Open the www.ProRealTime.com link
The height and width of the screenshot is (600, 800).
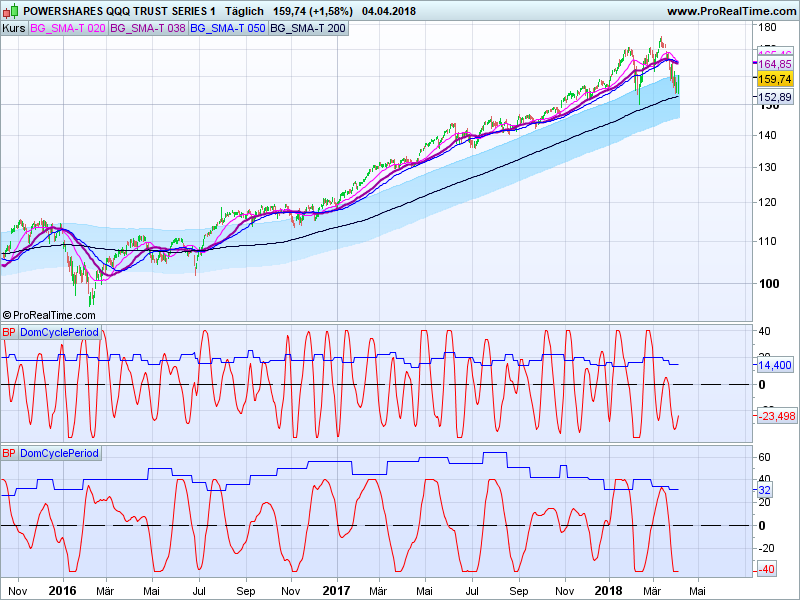tap(732, 11)
